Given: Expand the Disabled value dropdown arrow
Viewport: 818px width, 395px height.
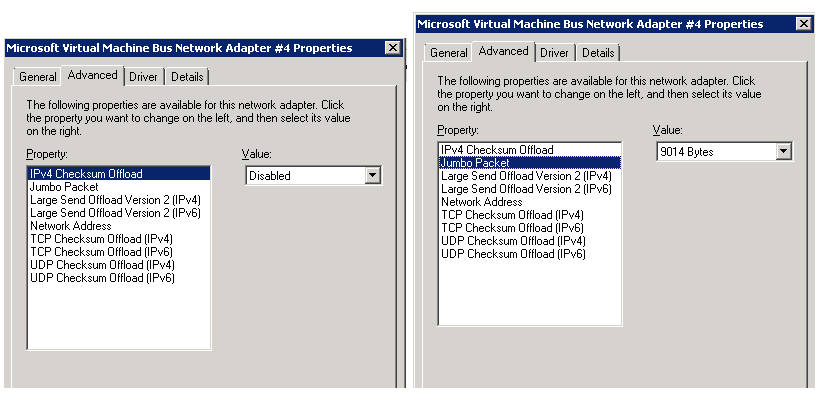Looking at the screenshot, I should coord(372,176).
